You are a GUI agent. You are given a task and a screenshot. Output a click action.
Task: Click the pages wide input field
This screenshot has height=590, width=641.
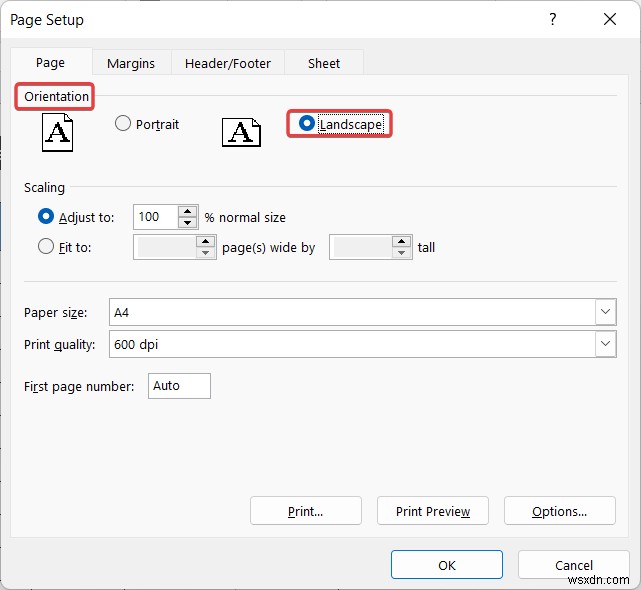click(x=165, y=247)
